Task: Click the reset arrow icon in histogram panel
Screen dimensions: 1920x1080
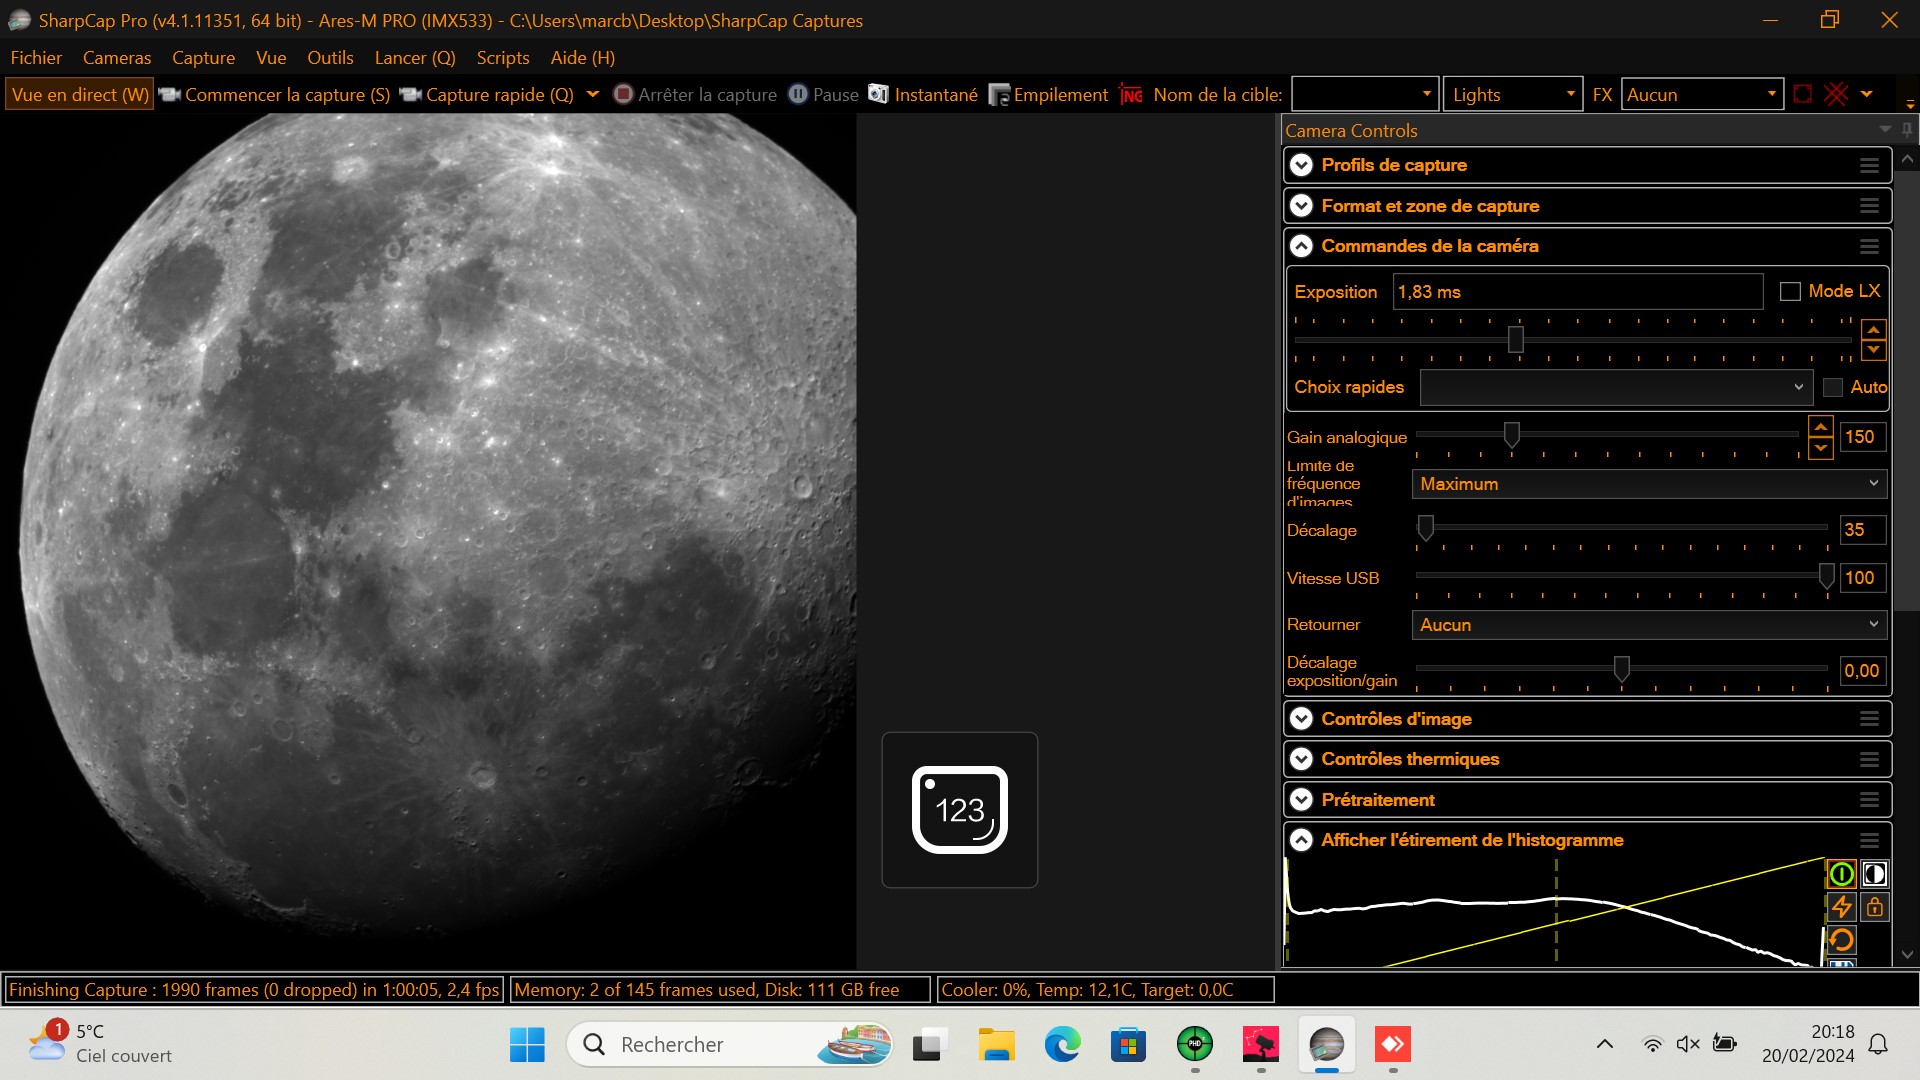Action: [x=1841, y=940]
